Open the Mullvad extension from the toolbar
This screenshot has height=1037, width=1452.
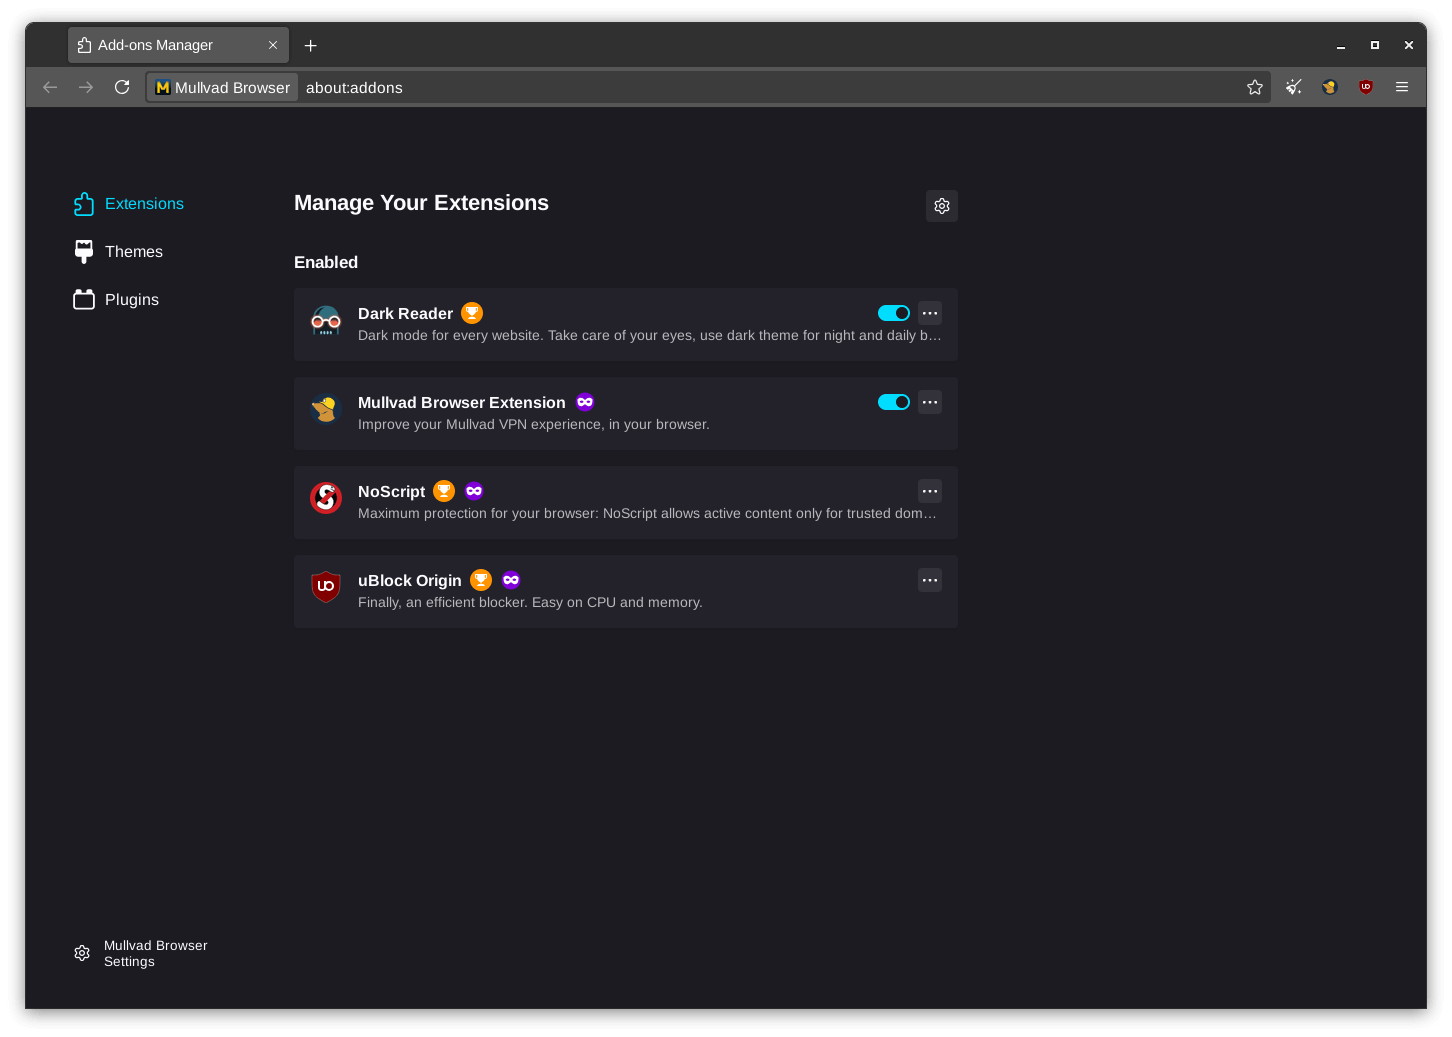click(1329, 87)
